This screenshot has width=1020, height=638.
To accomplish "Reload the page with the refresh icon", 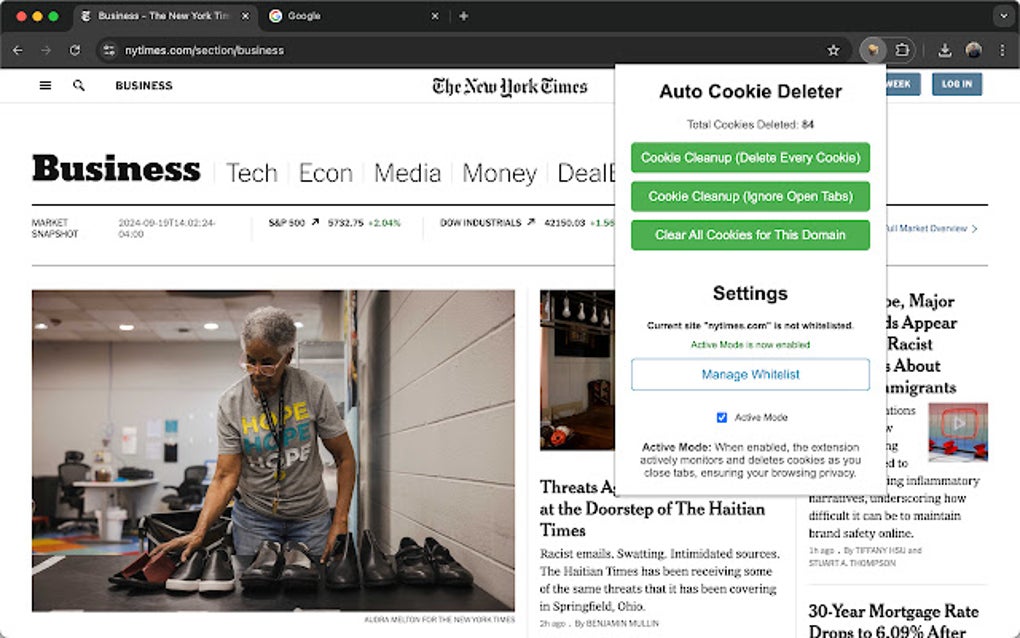I will click(x=75, y=50).
